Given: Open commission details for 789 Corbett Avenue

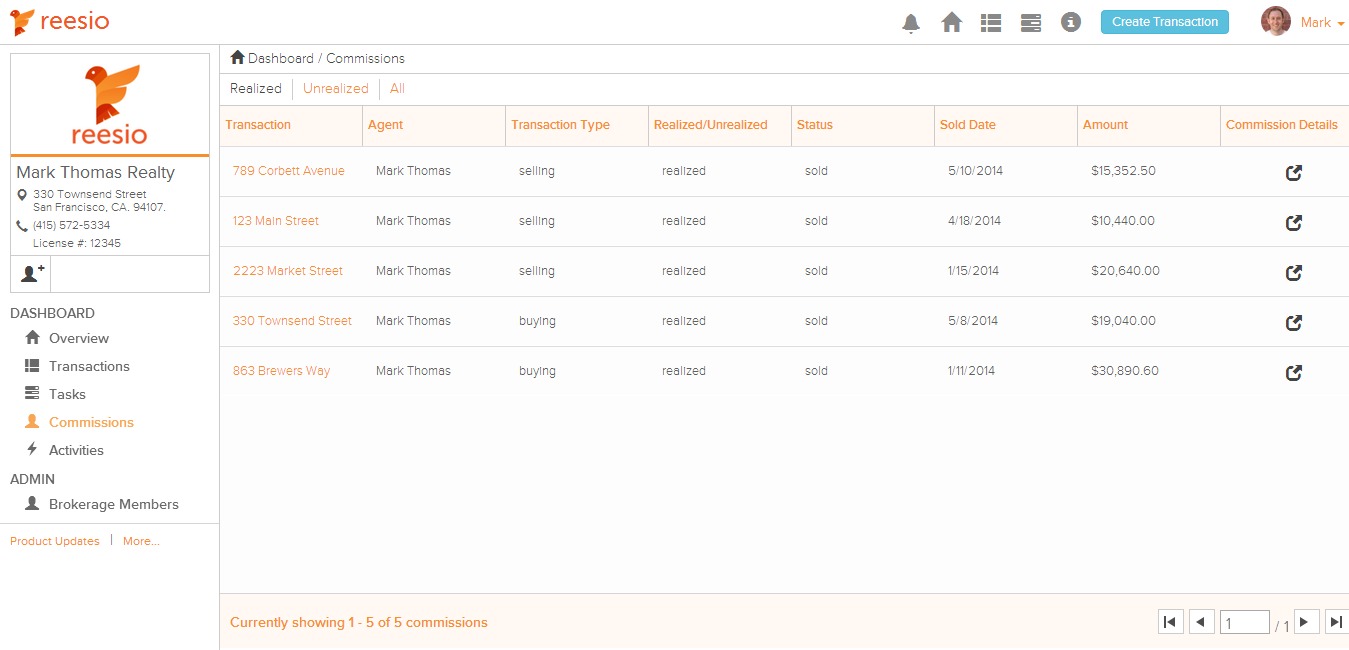Looking at the screenshot, I should tap(1294, 172).
